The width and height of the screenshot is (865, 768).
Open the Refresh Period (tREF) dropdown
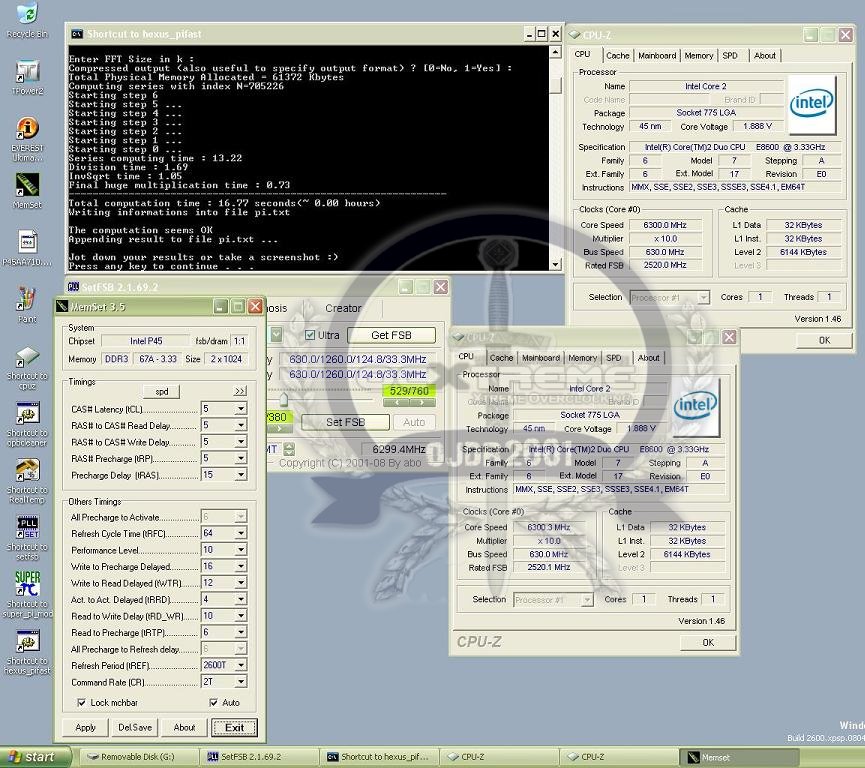pos(241,665)
